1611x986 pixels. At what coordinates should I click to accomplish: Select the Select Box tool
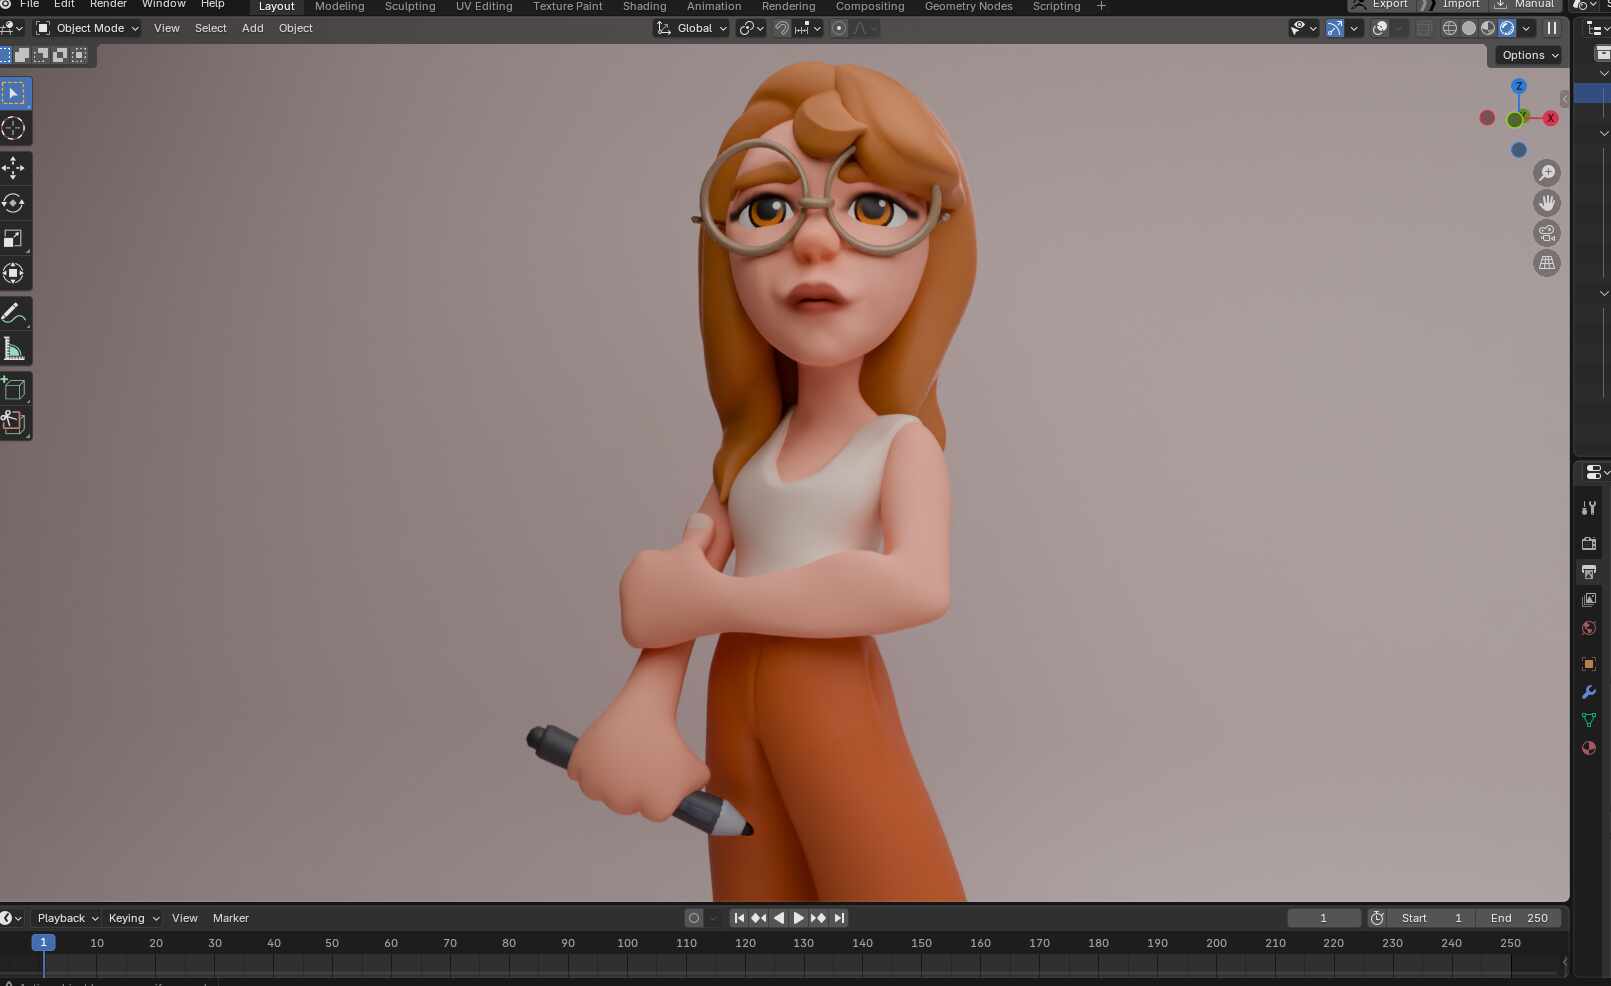[14, 94]
